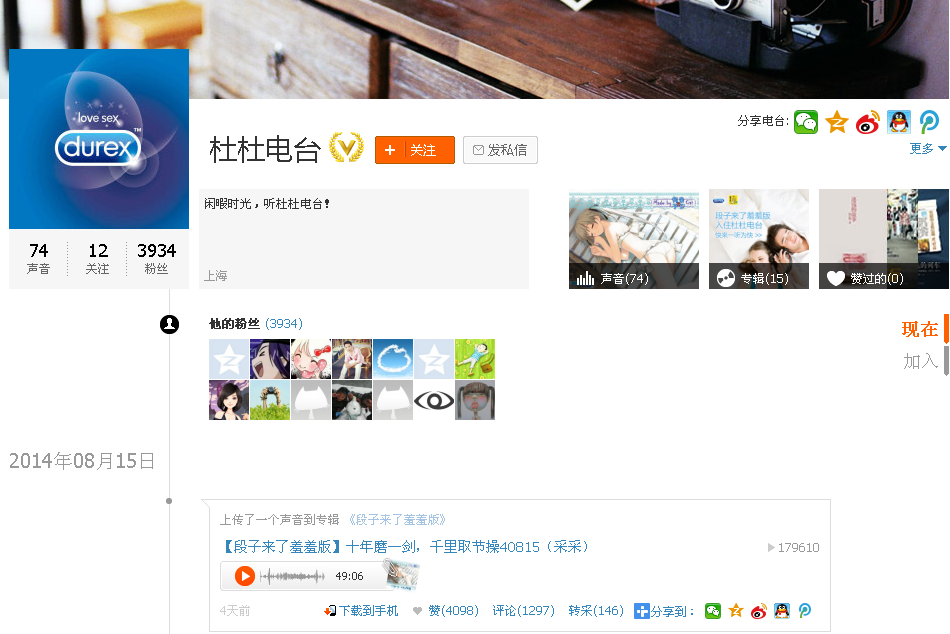The image size is (950, 634).
Task: Open the cartoon boy on grass fan avatar
Action: tap(475, 359)
